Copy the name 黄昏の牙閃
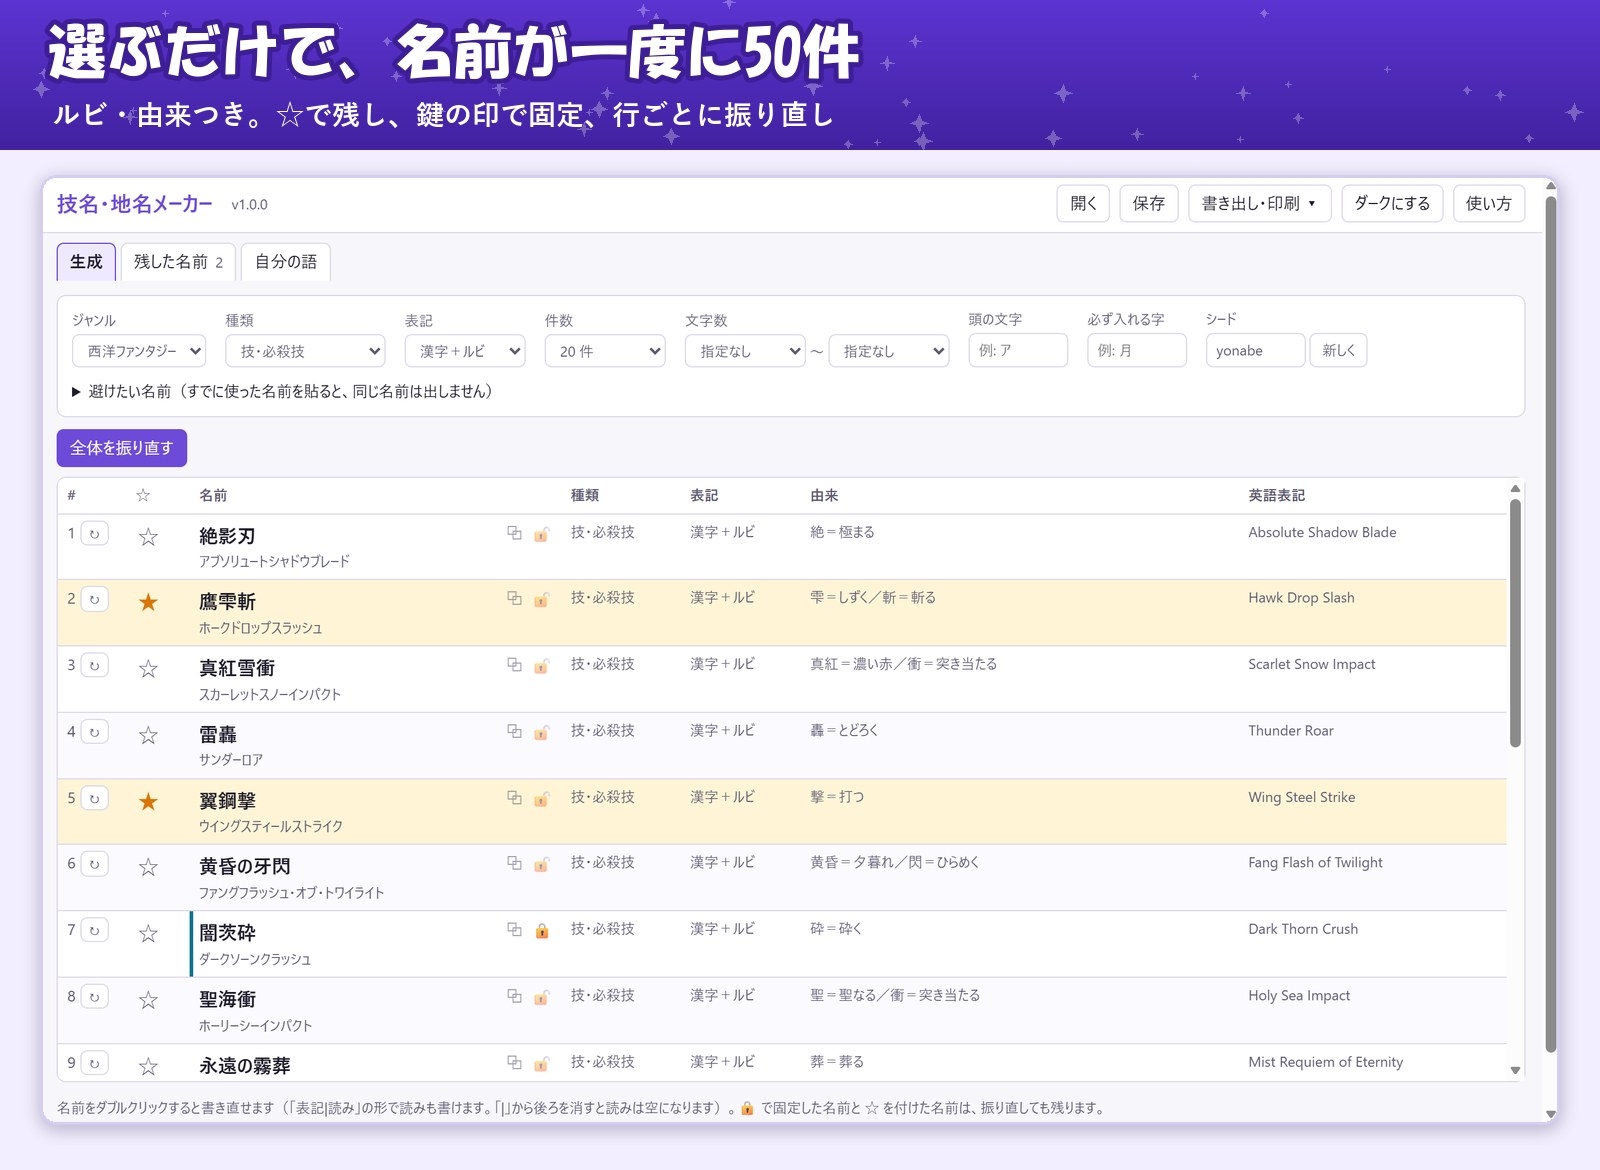Screen dimensions: 1600x1170 point(514,863)
